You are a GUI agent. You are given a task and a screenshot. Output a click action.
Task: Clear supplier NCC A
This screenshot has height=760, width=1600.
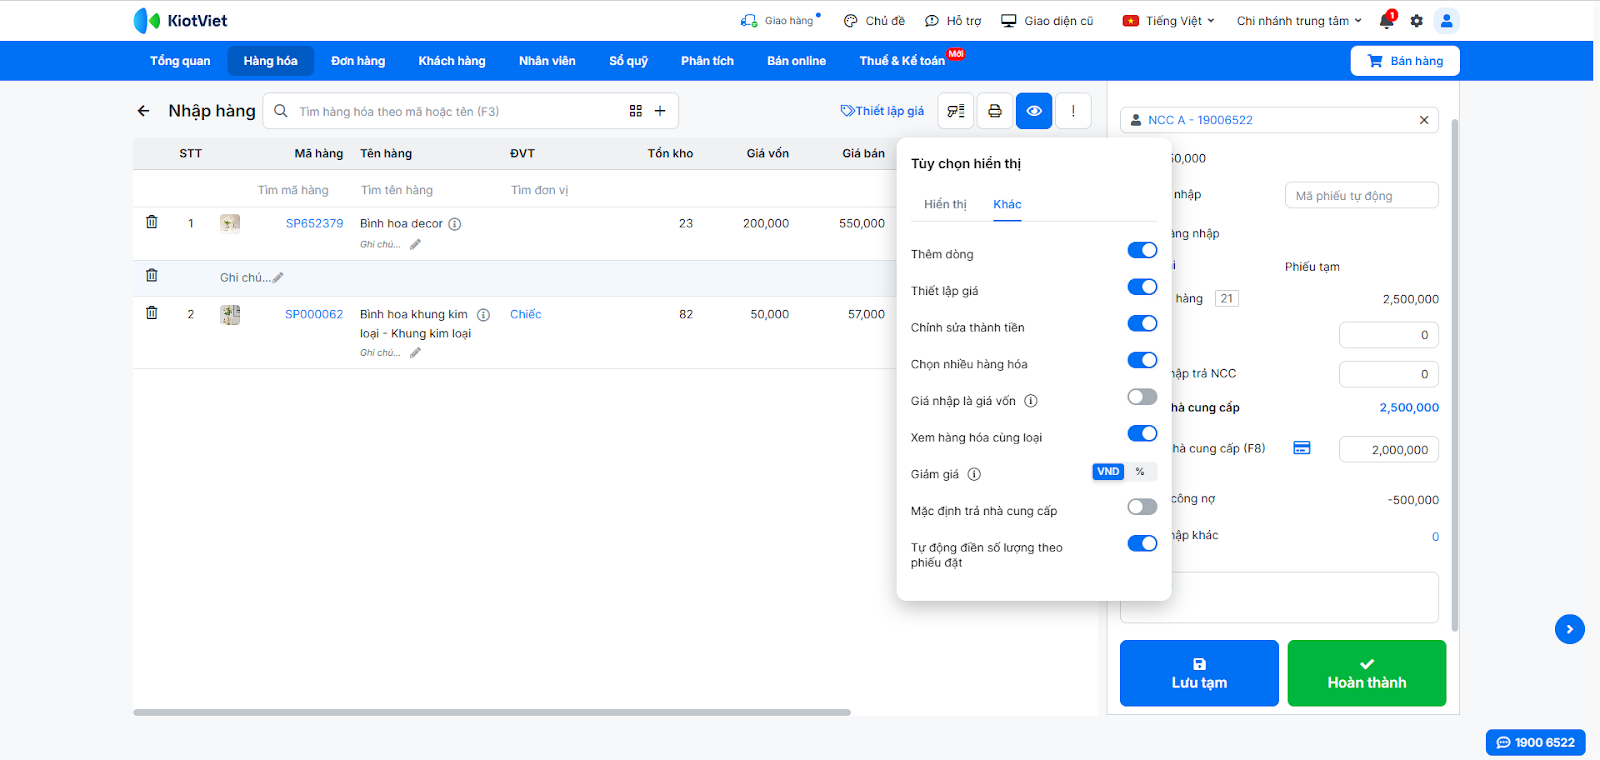tap(1424, 120)
